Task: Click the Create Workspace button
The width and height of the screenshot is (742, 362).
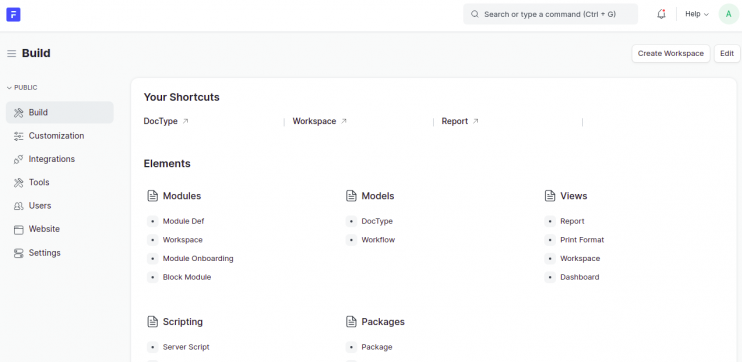Action: [671, 53]
